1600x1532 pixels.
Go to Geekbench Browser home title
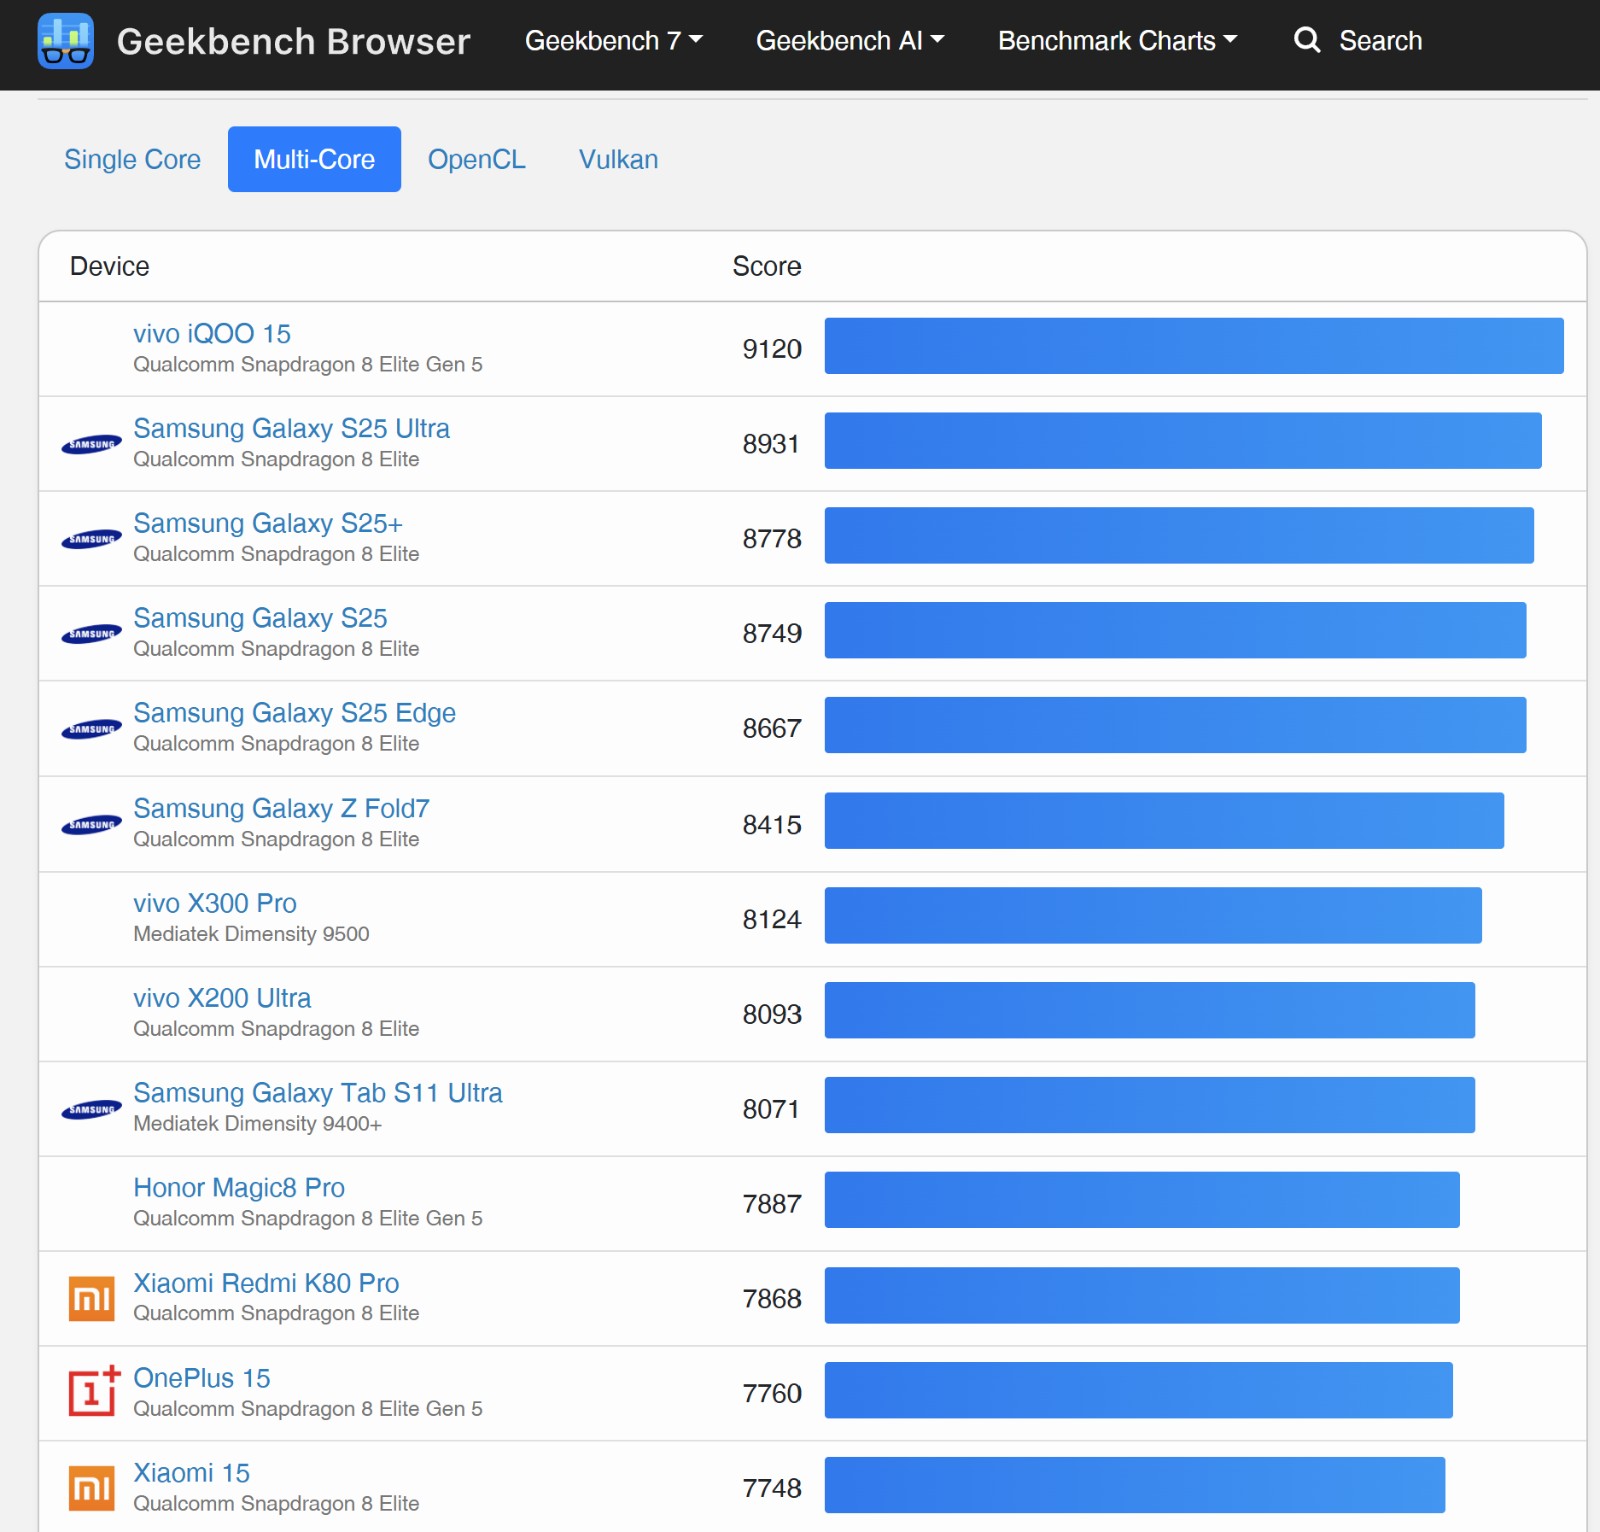click(293, 41)
